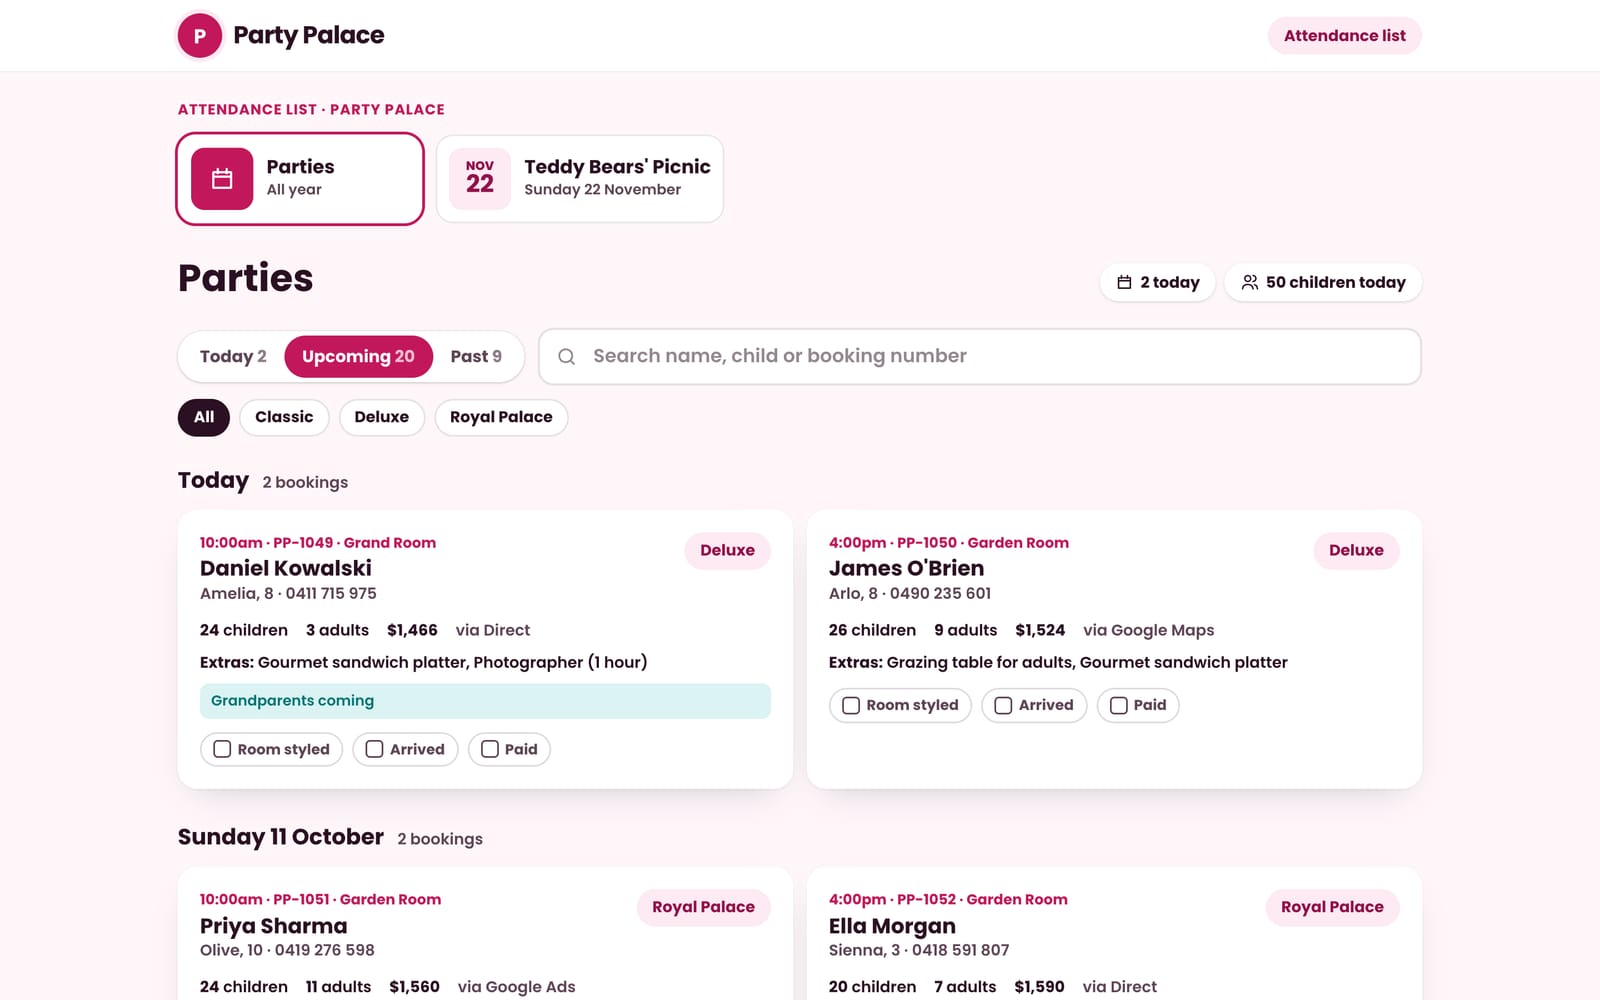Click booking reference PP-1049 line

coord(318,543)
